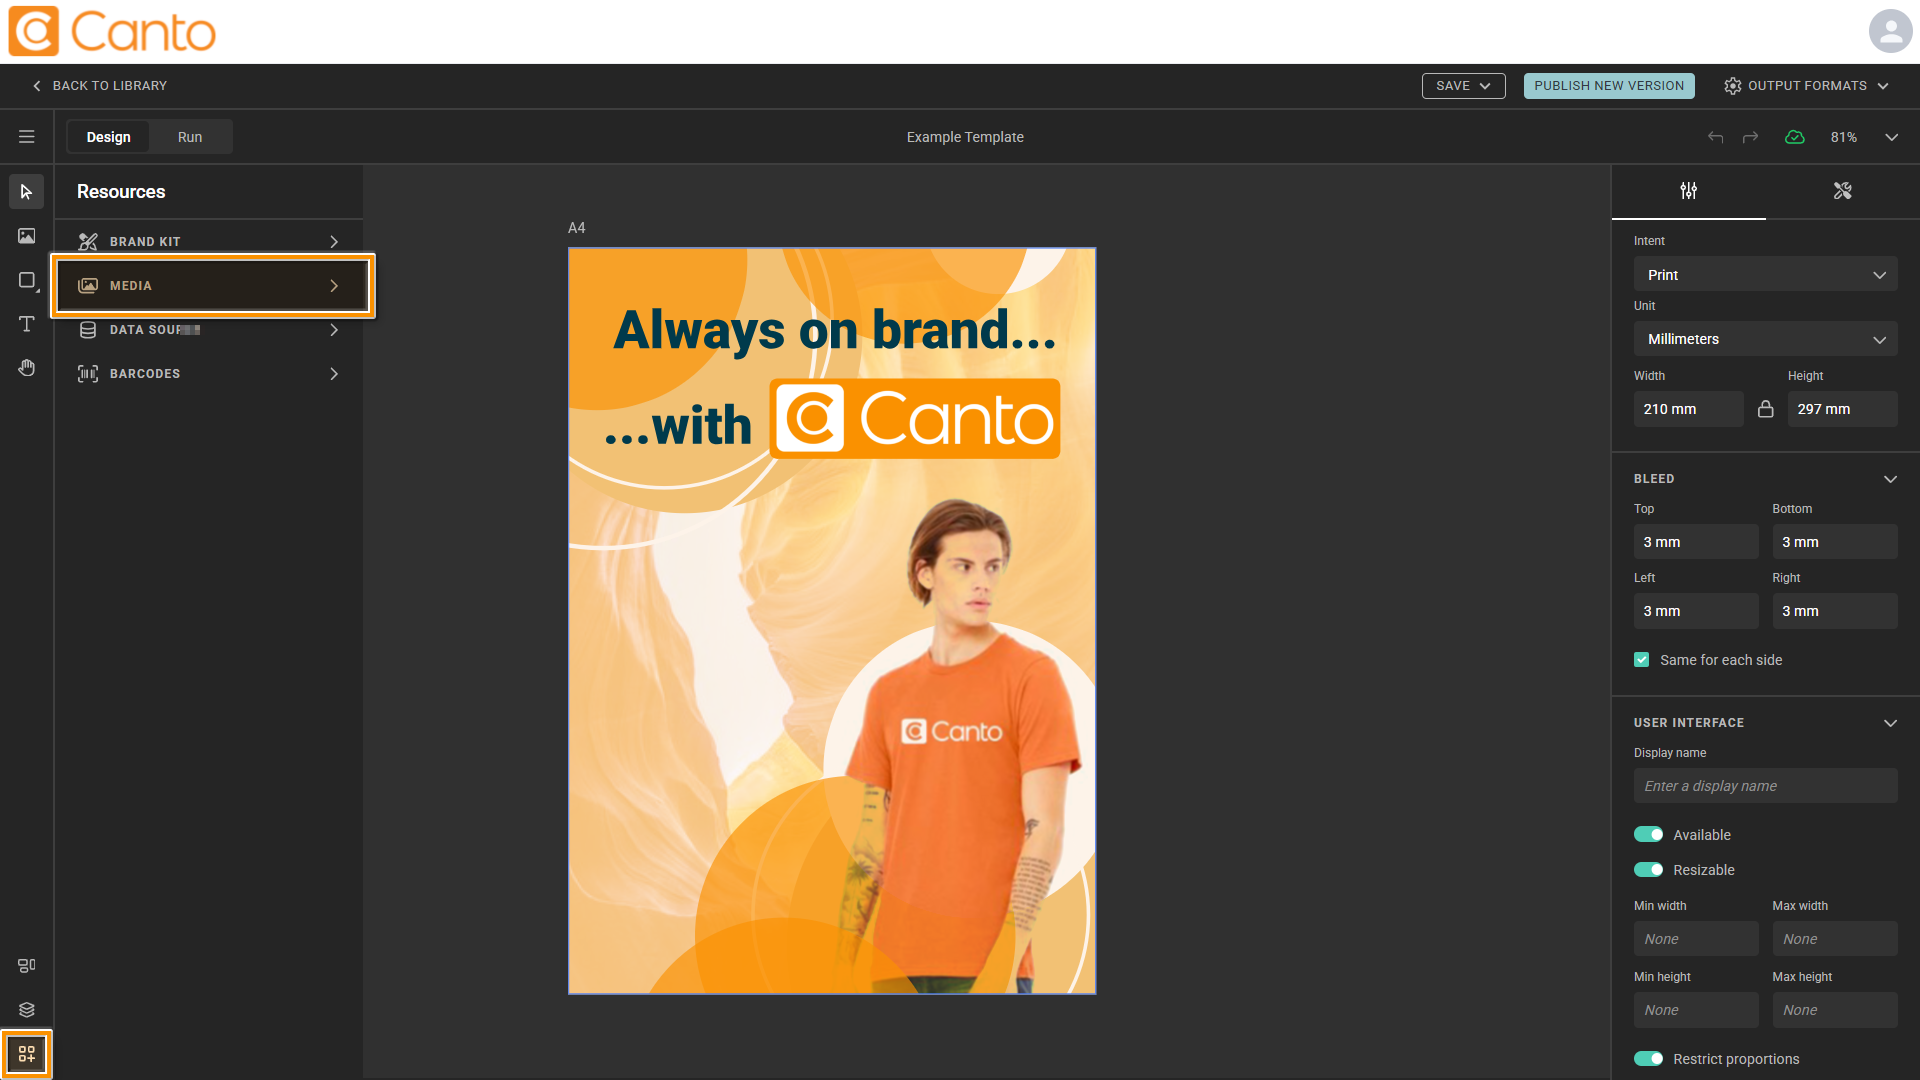Click the Barcodes icon
This screenshot has width=1920, height=1080.
[88, 374]
